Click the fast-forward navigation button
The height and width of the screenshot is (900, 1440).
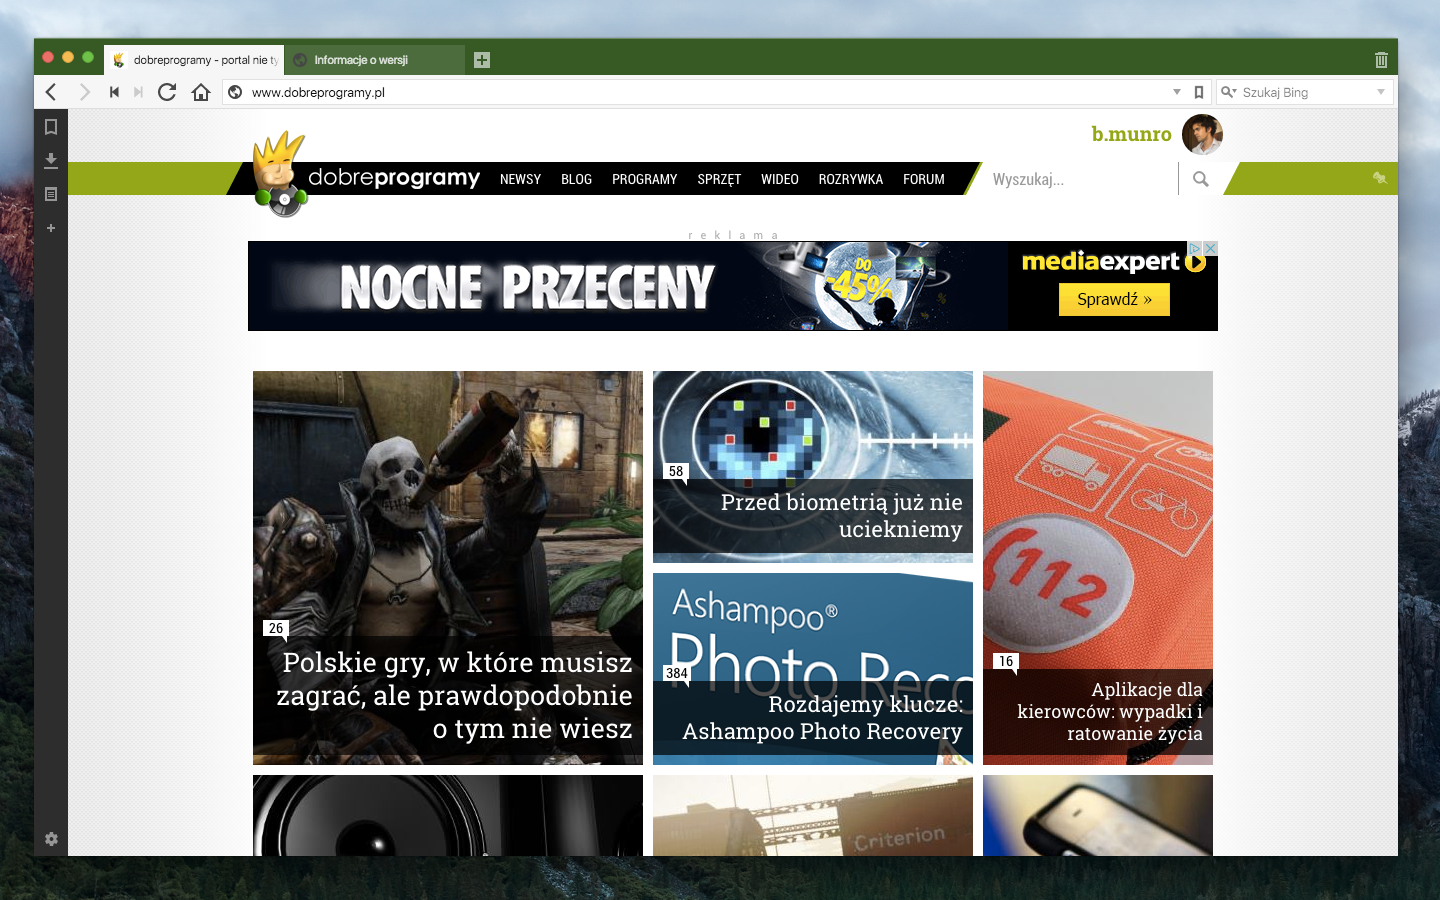tap(138, 92)
